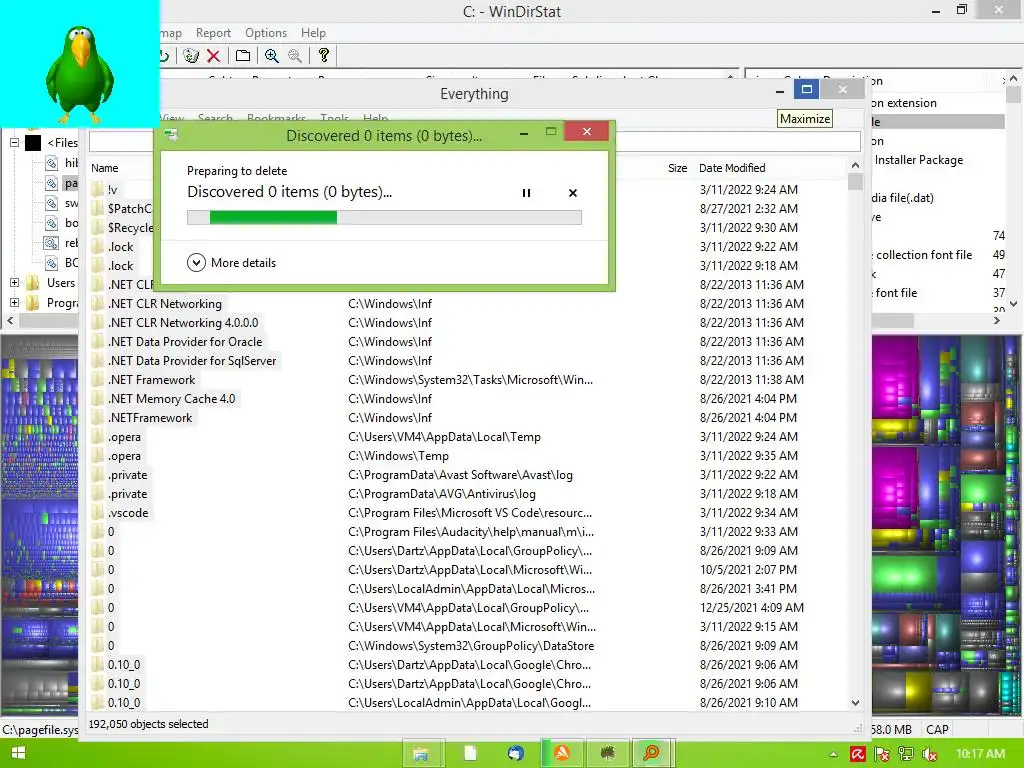Click the Avira tray icon
Viewport: 1024px width, 768px height.
point(857,754)
